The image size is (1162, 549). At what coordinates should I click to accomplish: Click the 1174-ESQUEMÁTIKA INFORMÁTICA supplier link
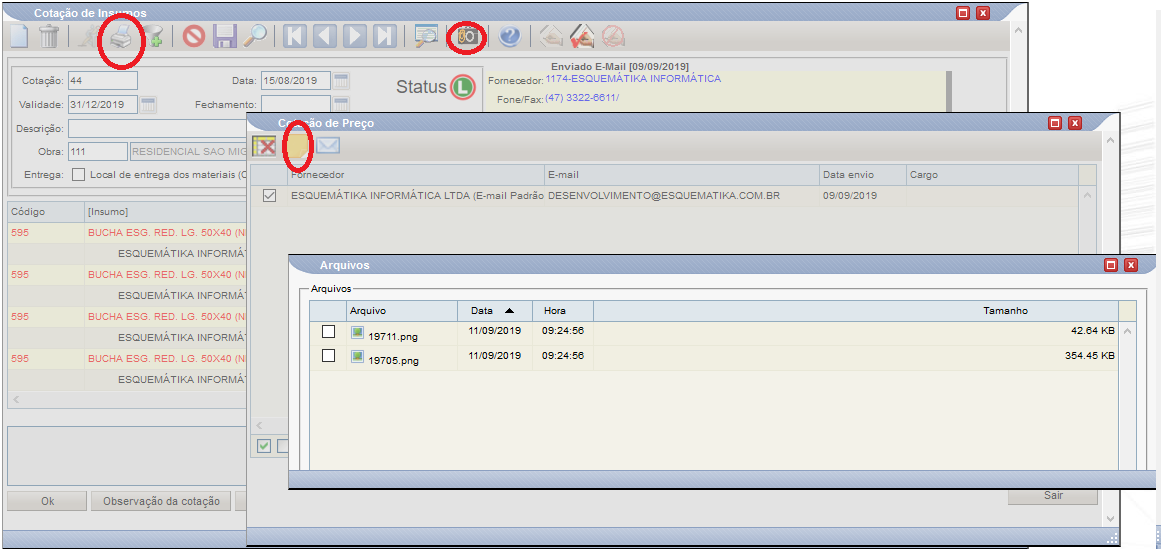[x=633, y=79]
